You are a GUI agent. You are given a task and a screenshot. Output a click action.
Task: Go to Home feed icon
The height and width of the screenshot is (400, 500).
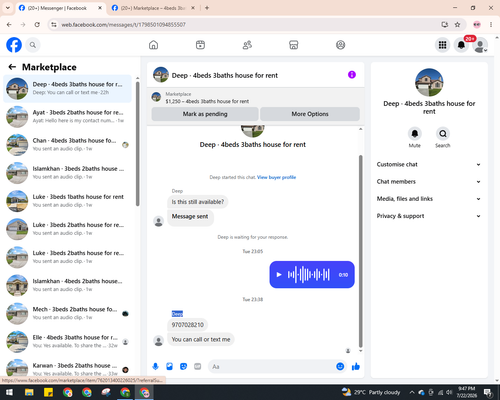click(153, 45)
